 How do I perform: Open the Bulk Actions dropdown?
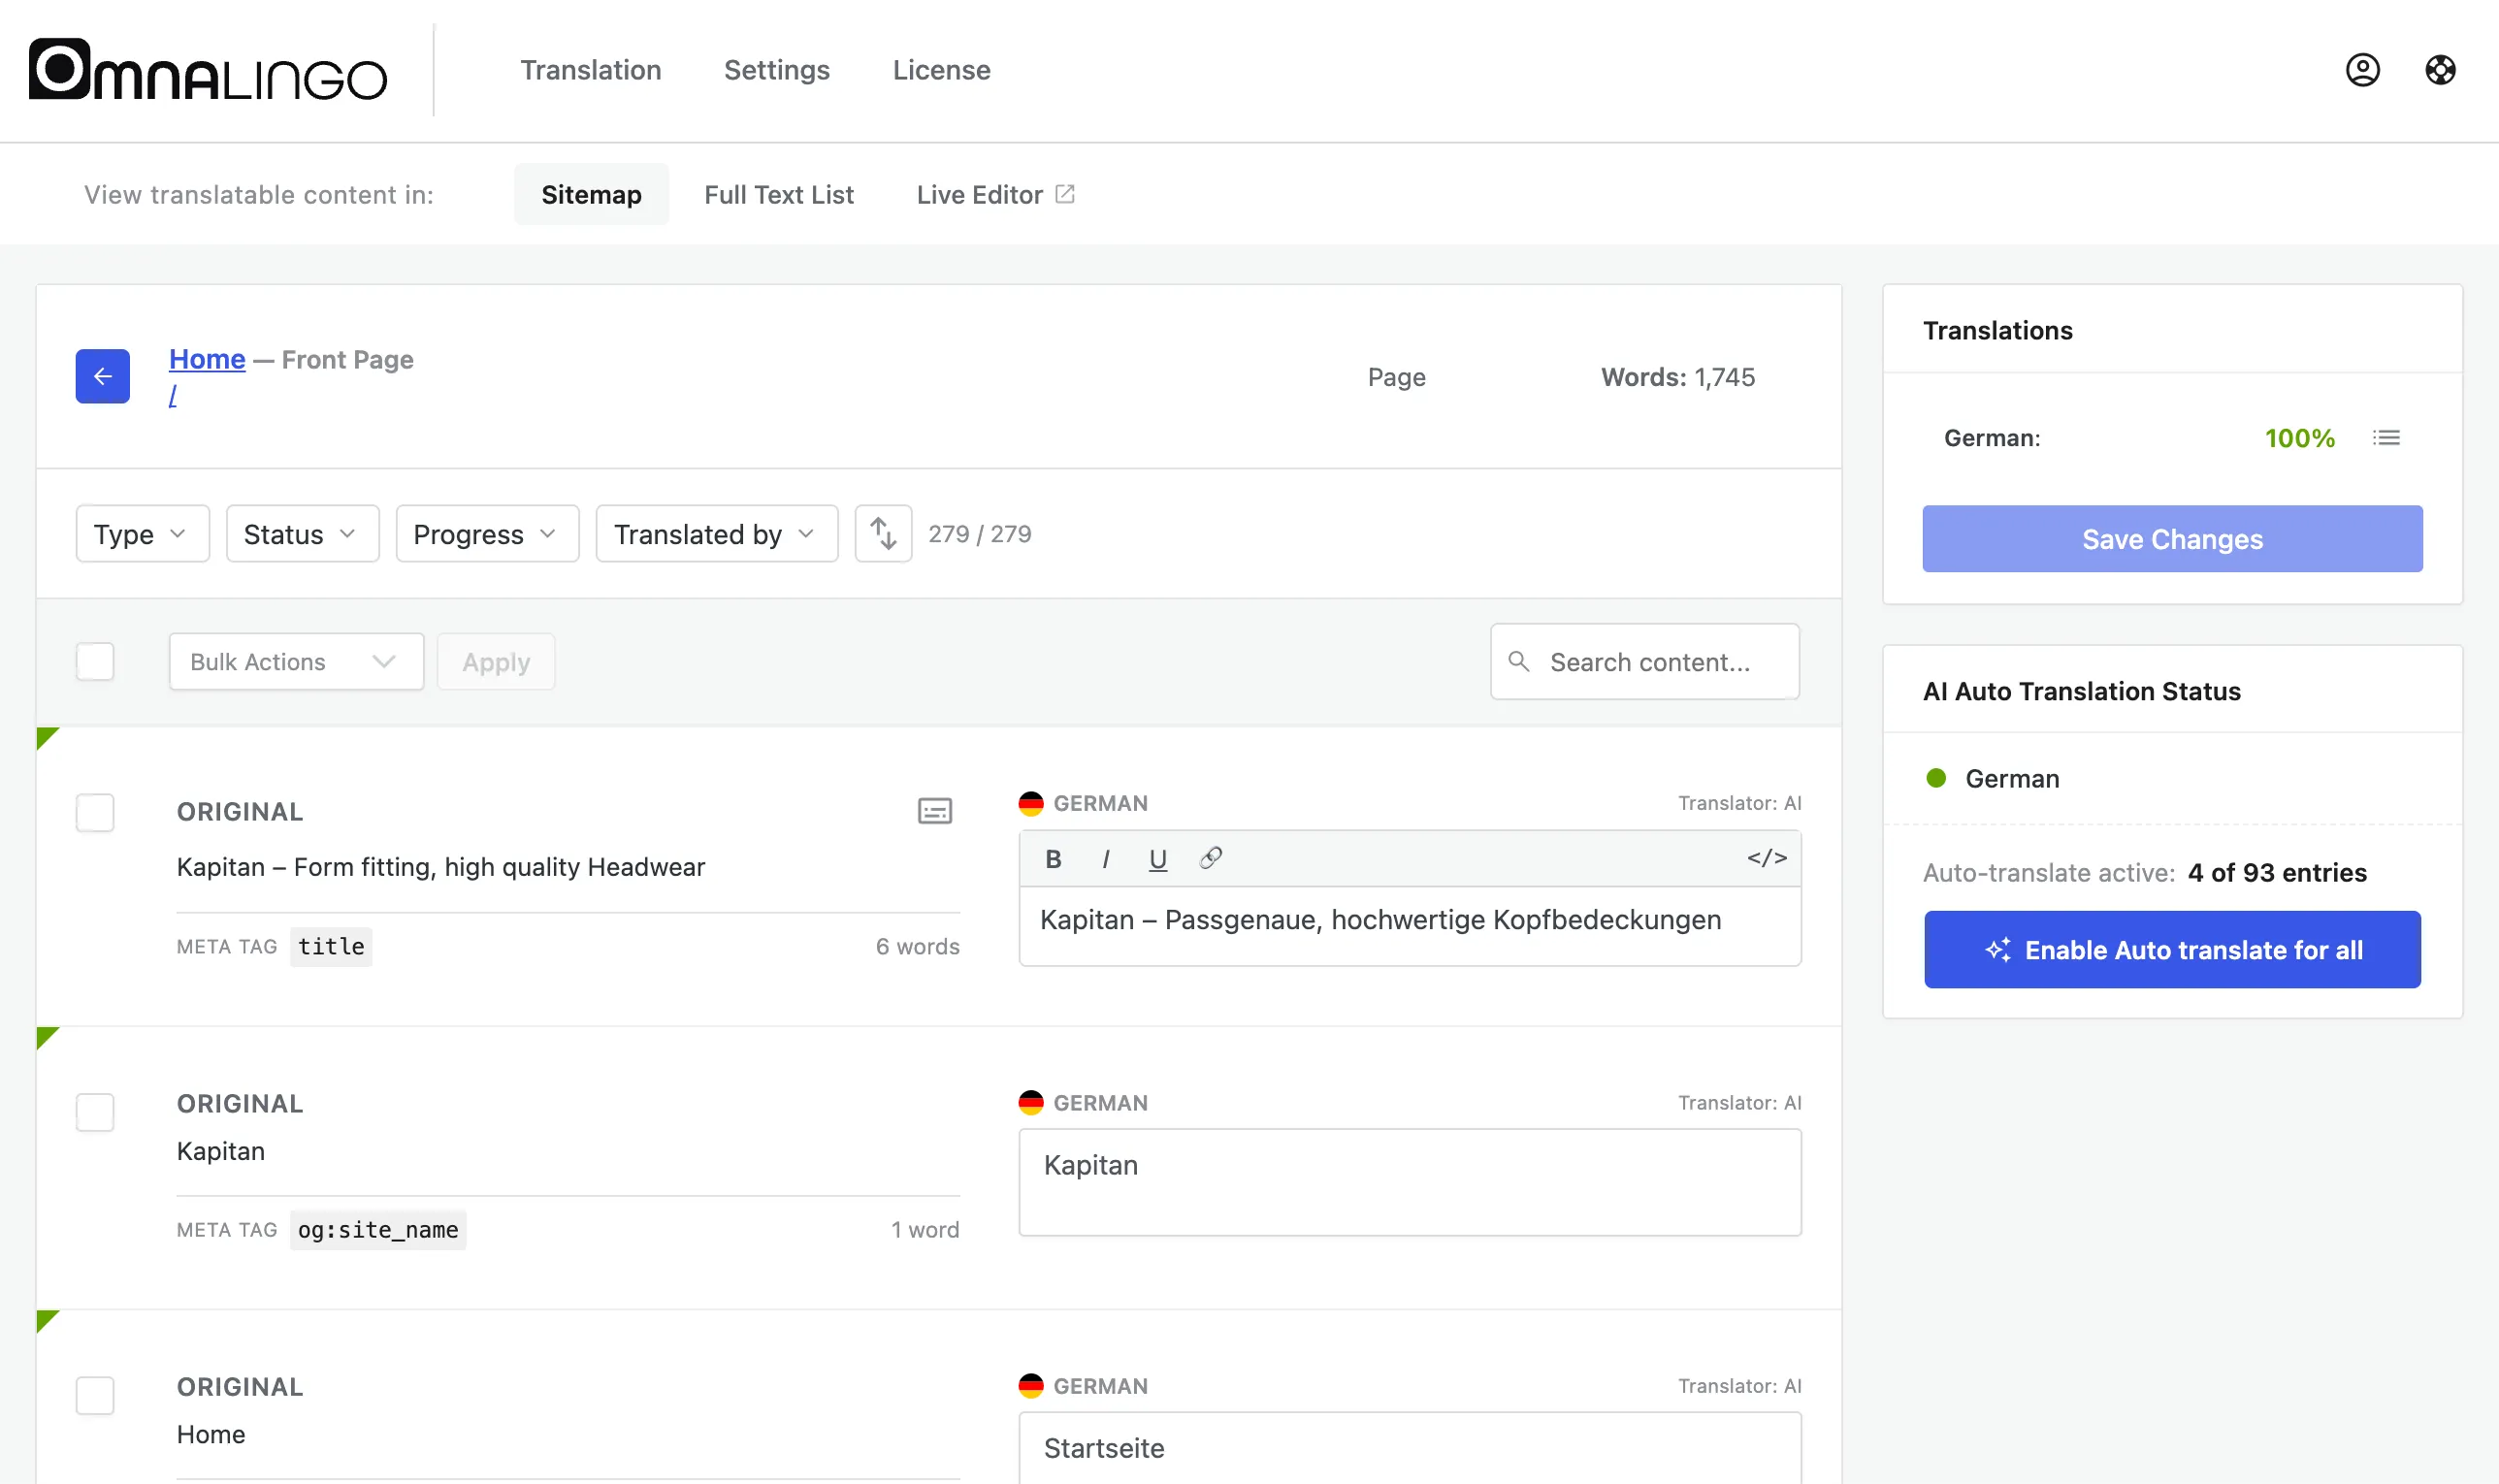click(296, 661)
